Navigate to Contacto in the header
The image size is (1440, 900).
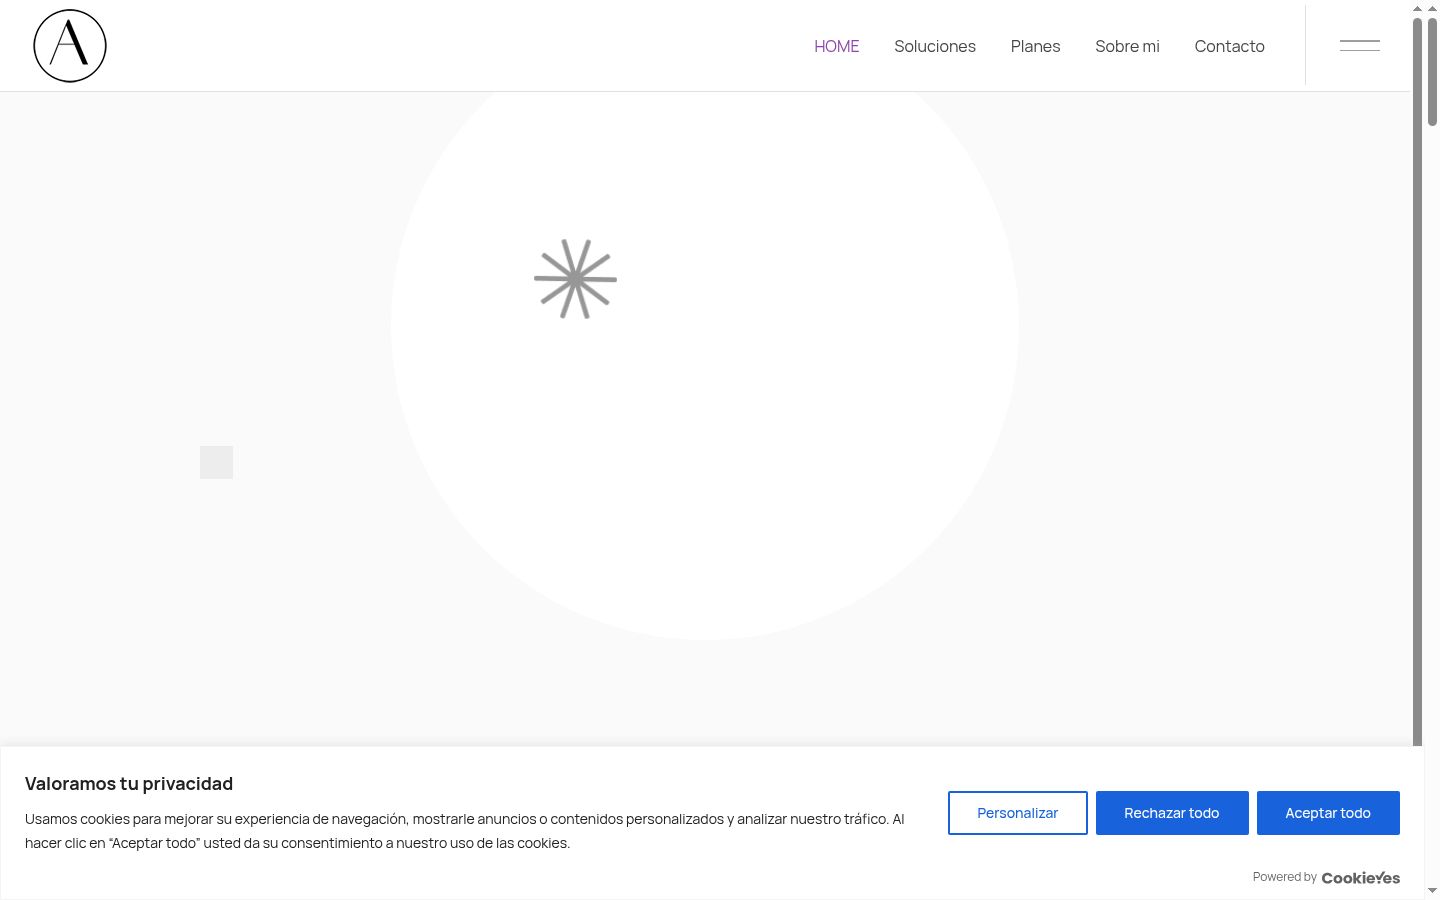[1229, 46]
